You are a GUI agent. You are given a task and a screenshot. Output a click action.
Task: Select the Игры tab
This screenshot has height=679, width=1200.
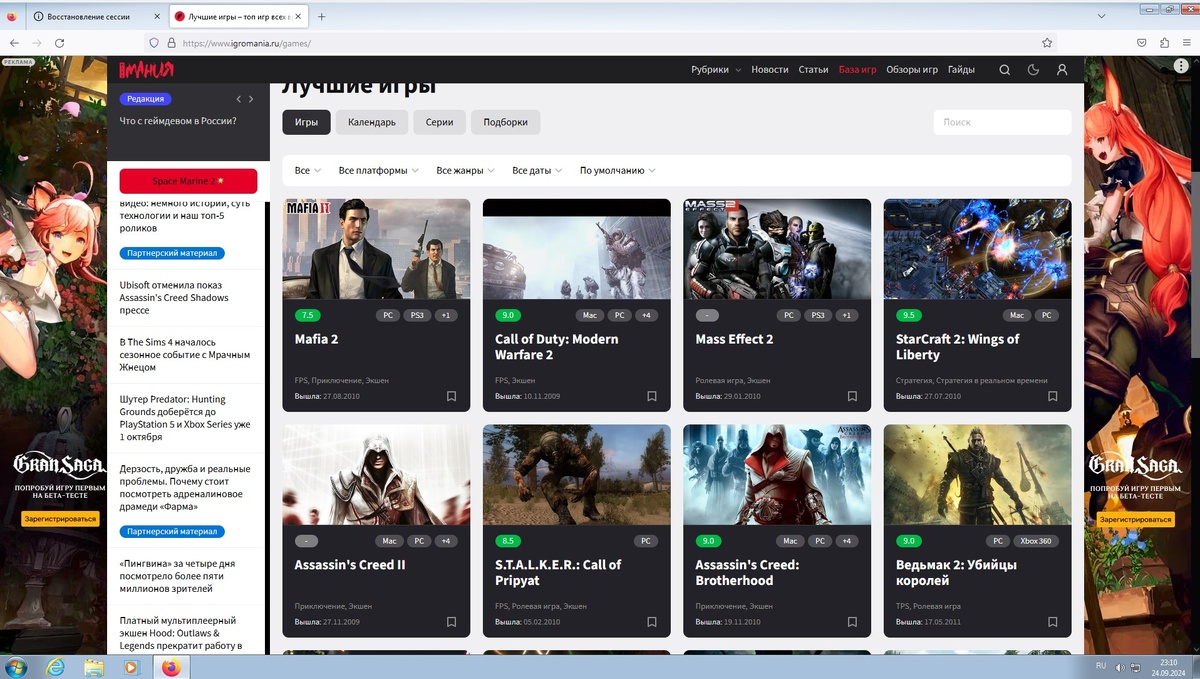pos(306,122)
